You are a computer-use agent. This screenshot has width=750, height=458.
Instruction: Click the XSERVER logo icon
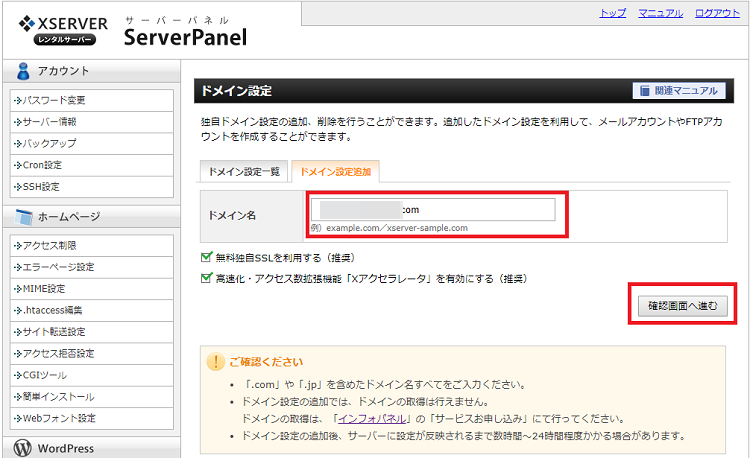pos(27,23)
